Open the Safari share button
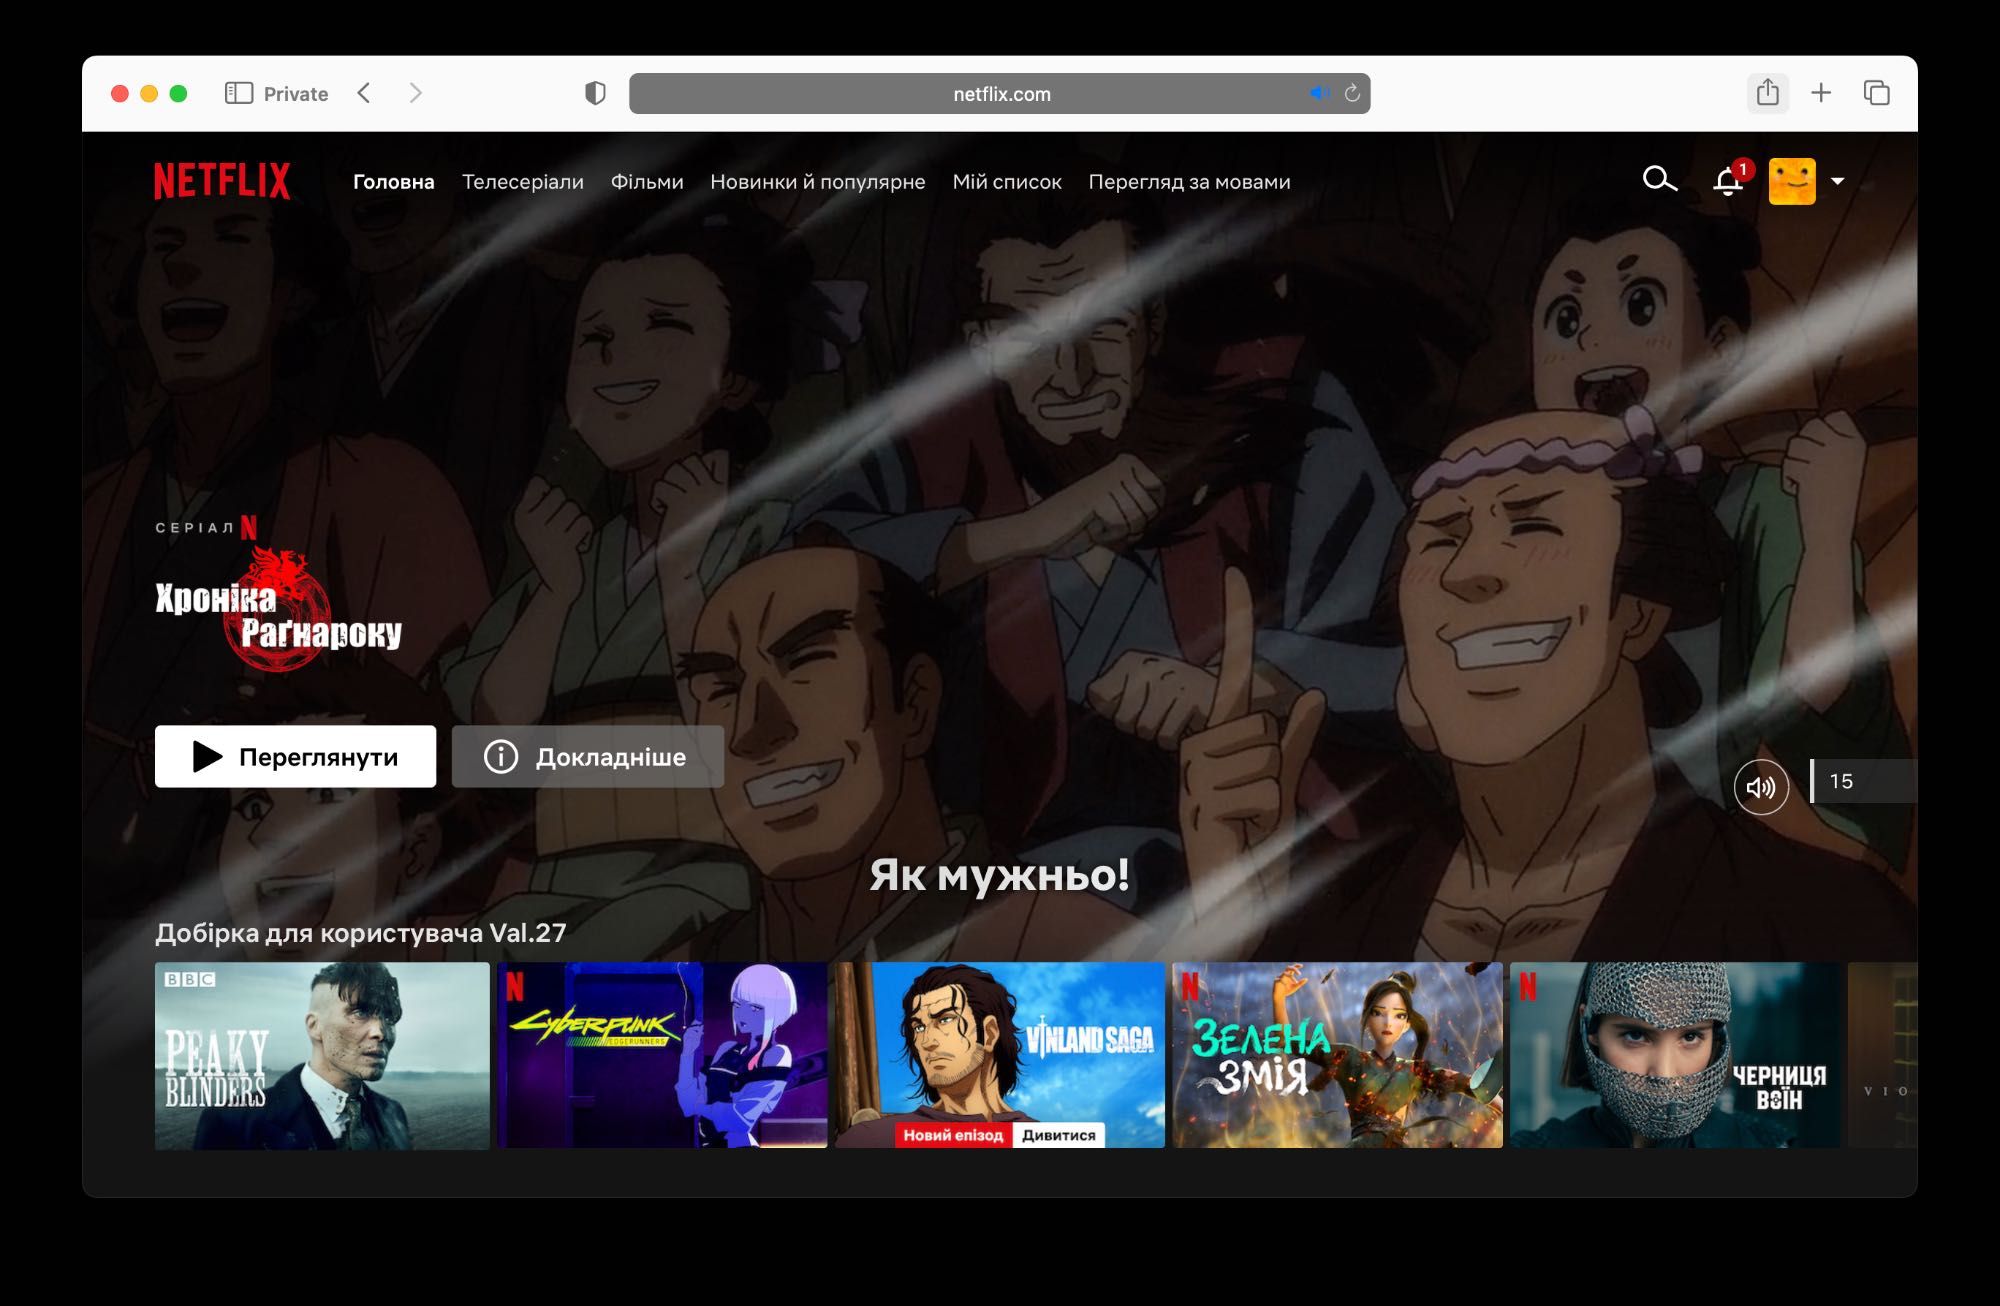This screenshot has width=2000, height=1306. point(1767,93)
